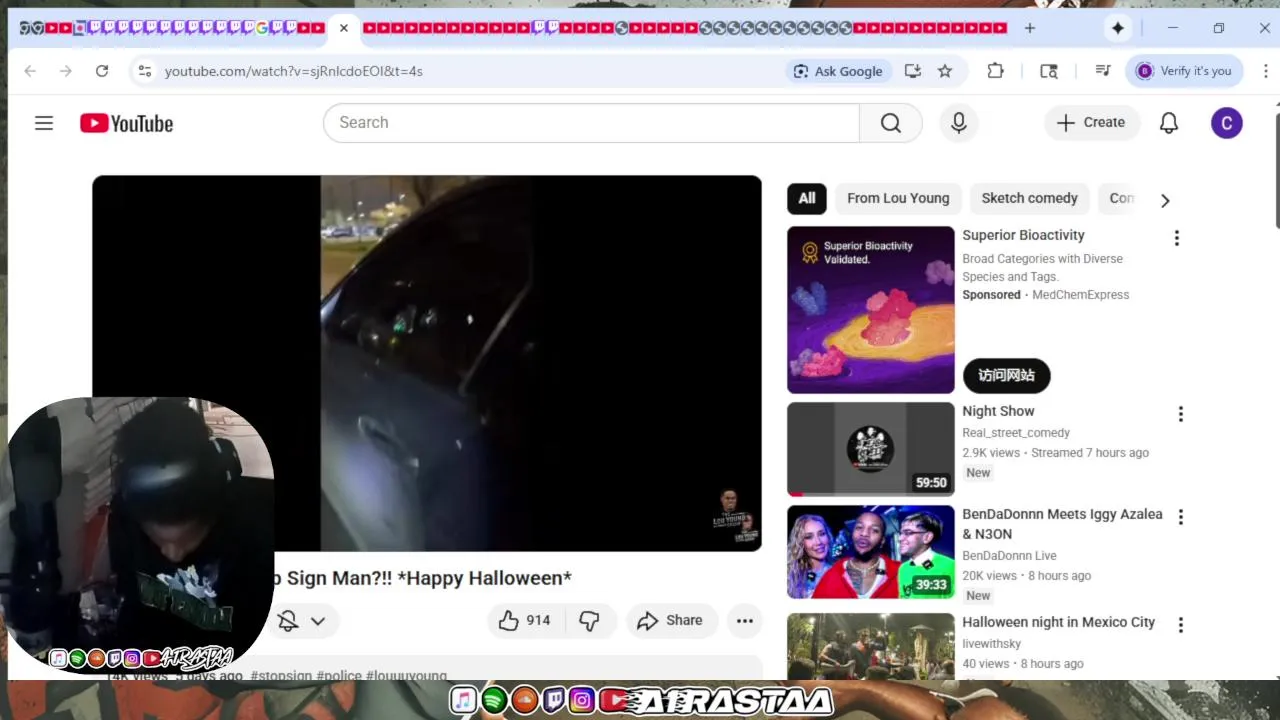Click the search magnifier button
1280x720 pixels.
click(x=890, y=123)
